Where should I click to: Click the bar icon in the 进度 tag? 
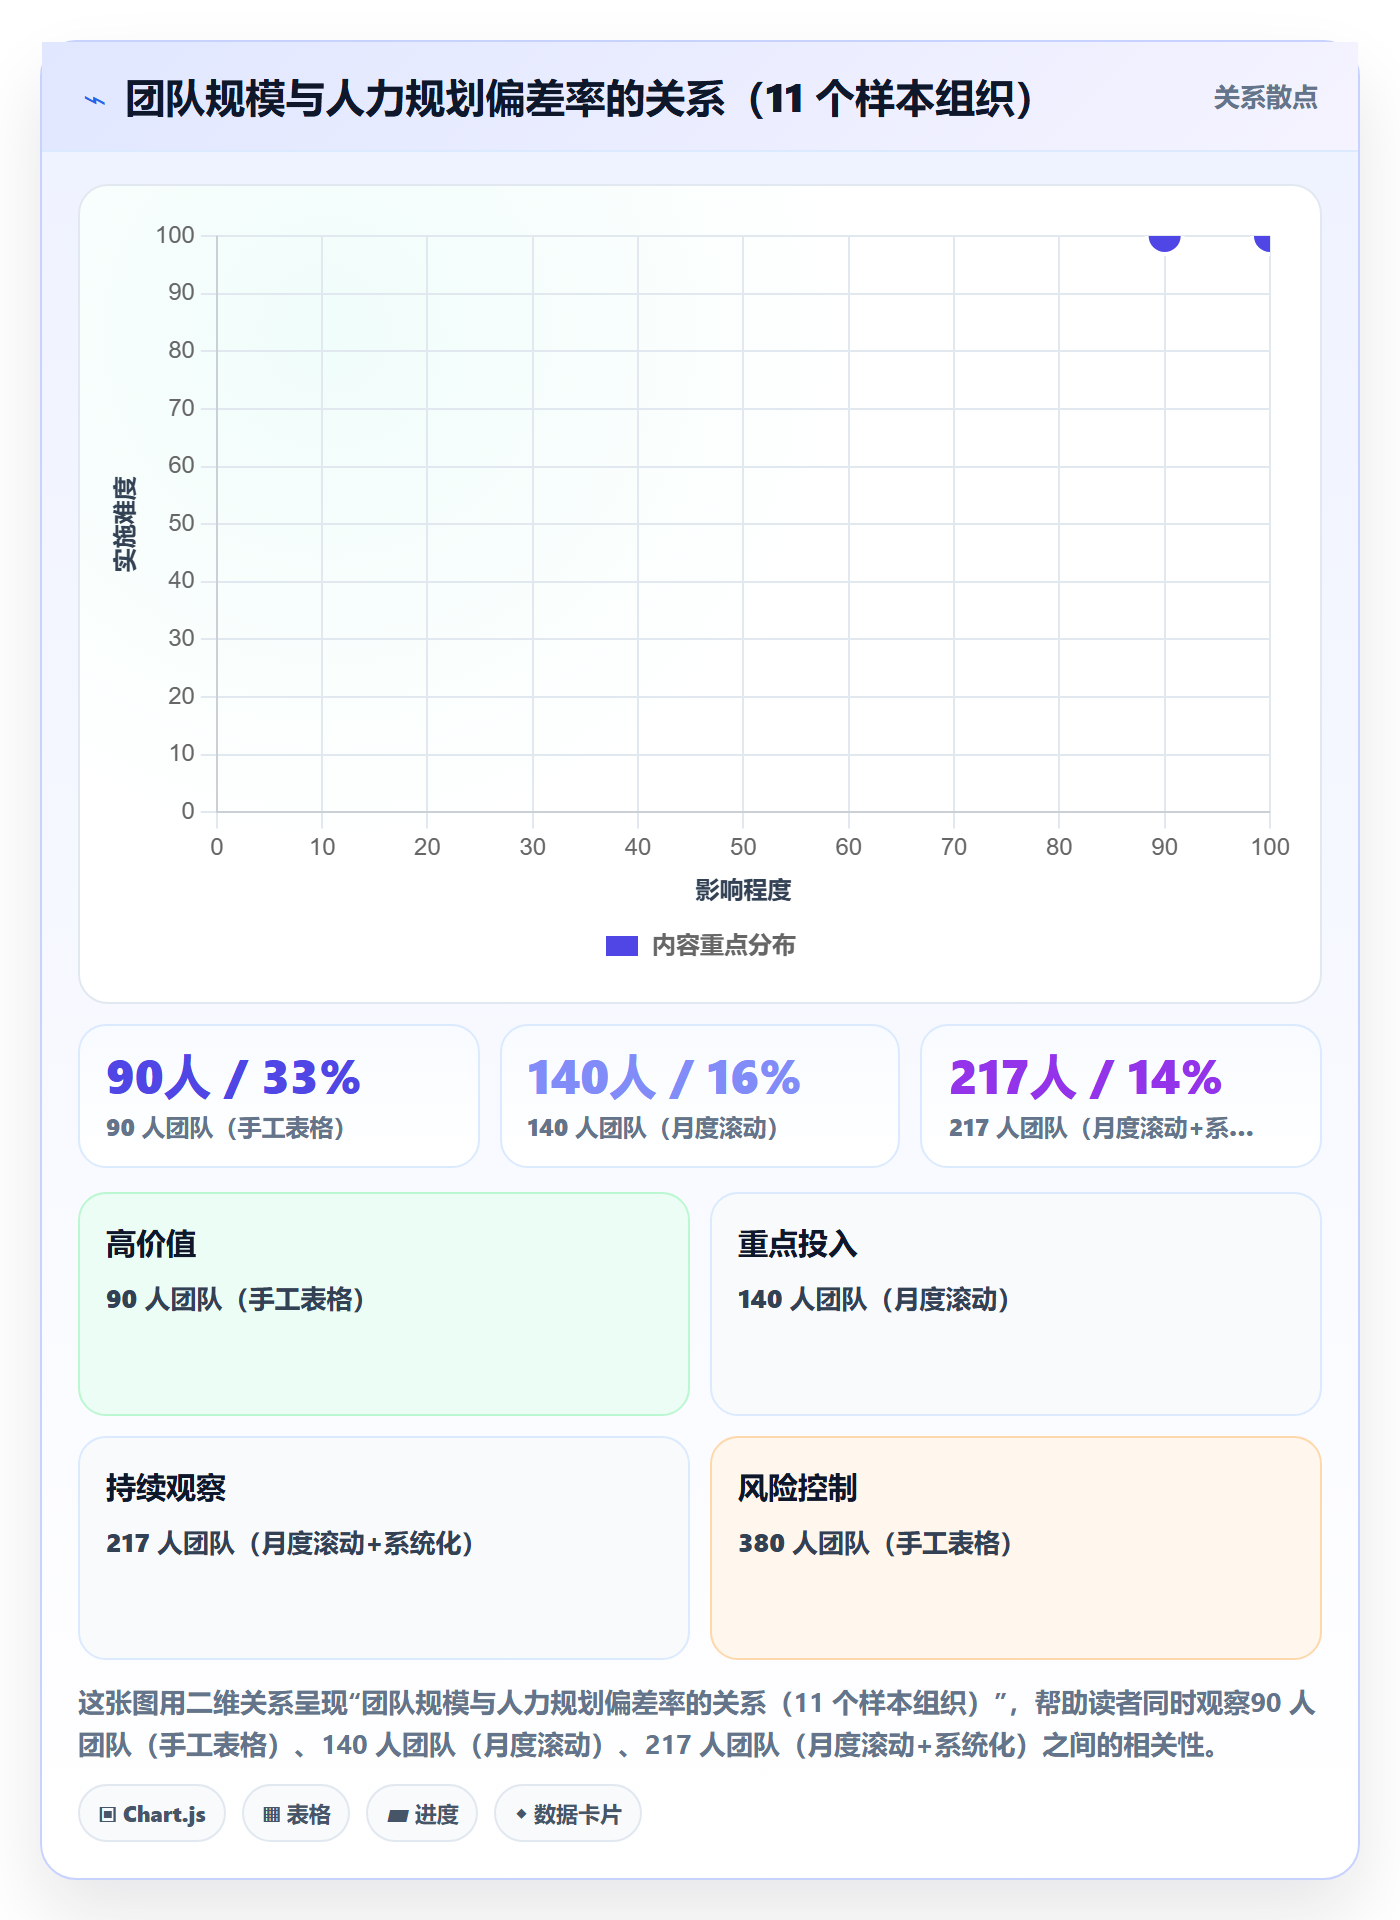pyautogui.click(x=398, y=1815)
